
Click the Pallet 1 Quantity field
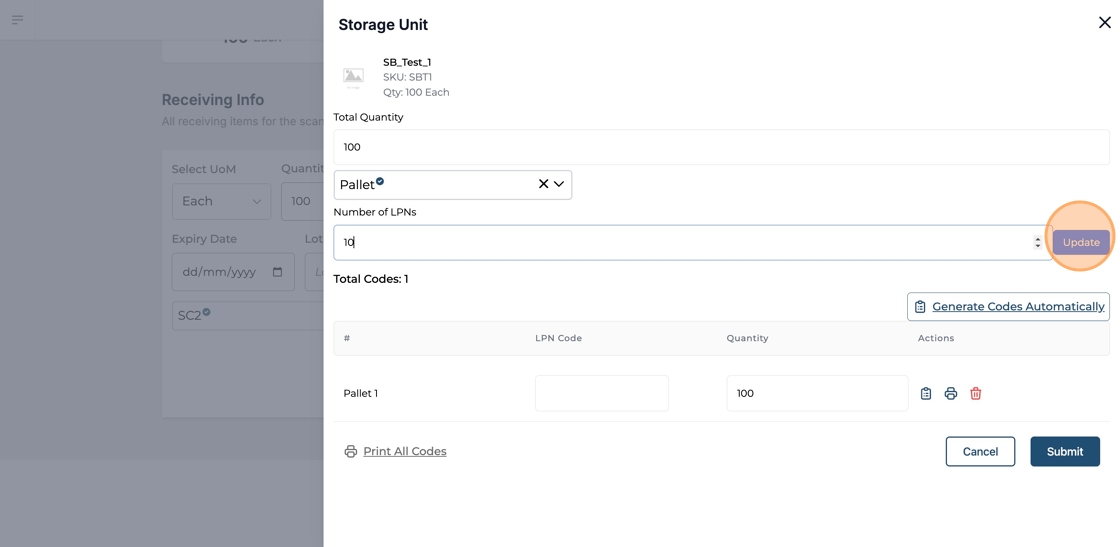point(816,394)
